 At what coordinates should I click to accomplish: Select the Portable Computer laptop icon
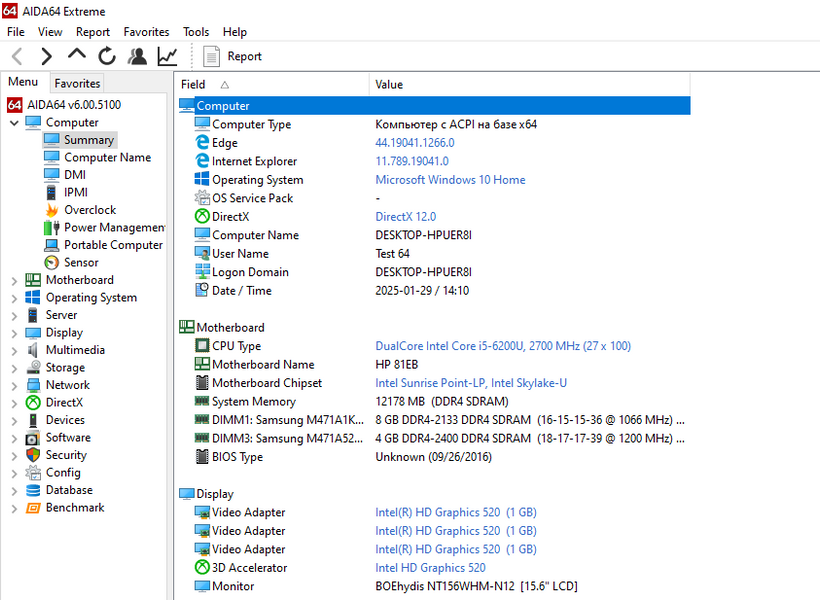pyautogui.click(x=51, y=245)
